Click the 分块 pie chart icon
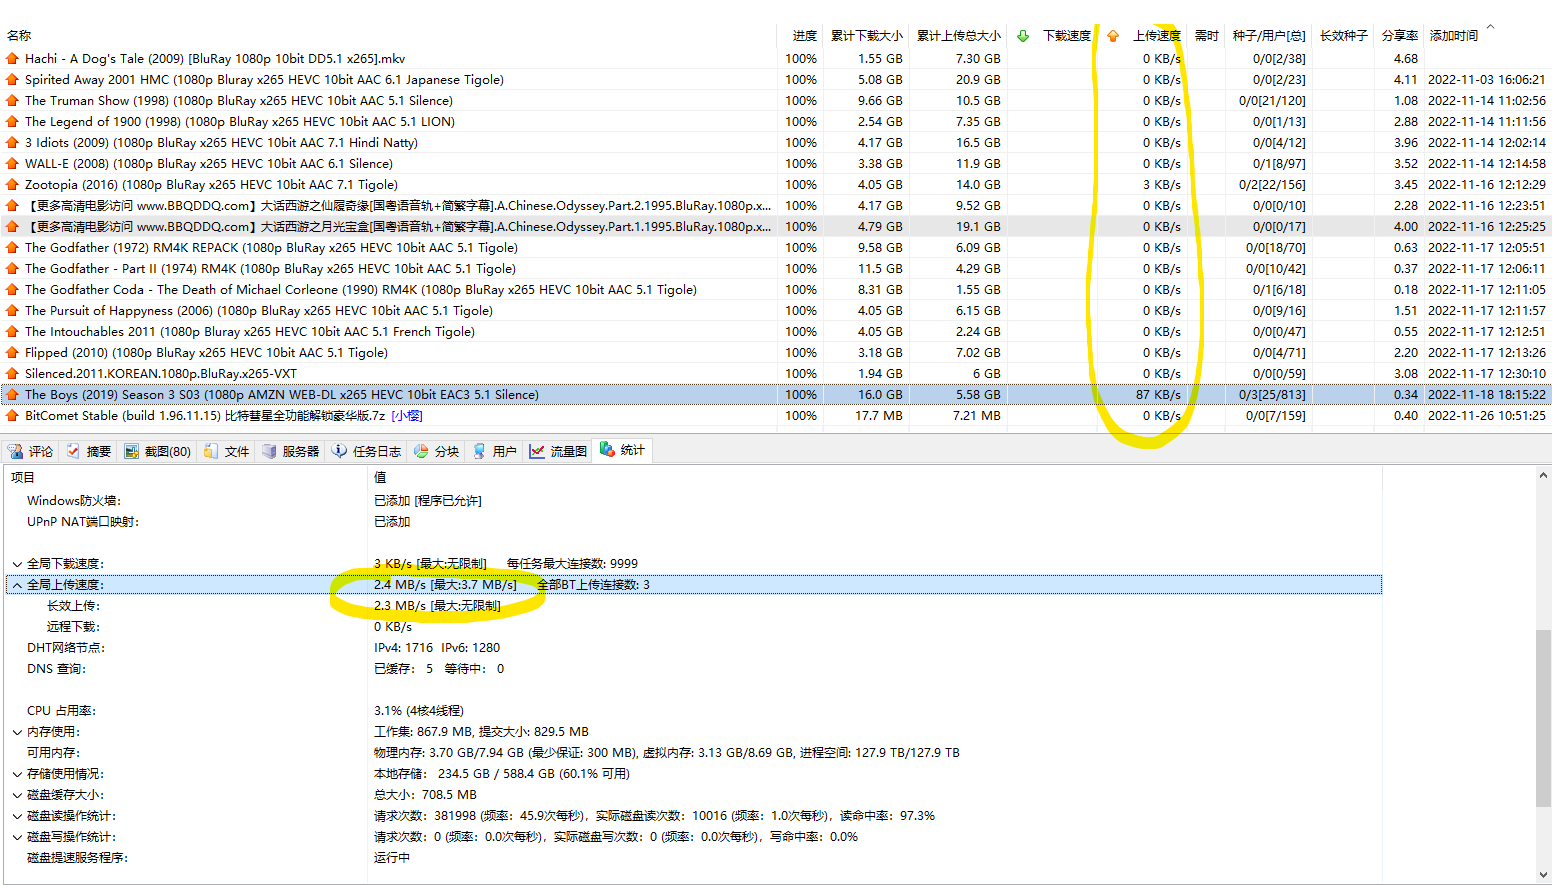Screen dimensions: 1552x885 click(x=422, y=451)
